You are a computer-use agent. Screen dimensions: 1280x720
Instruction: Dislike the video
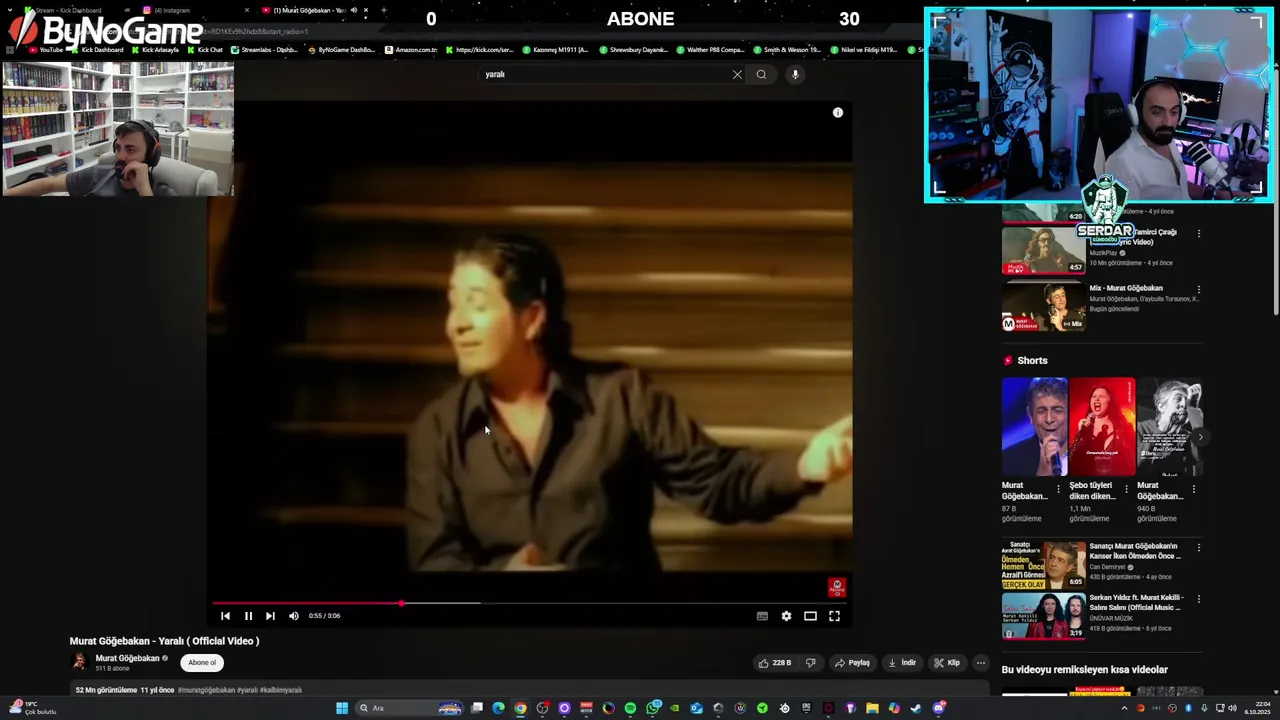(811, 663)
